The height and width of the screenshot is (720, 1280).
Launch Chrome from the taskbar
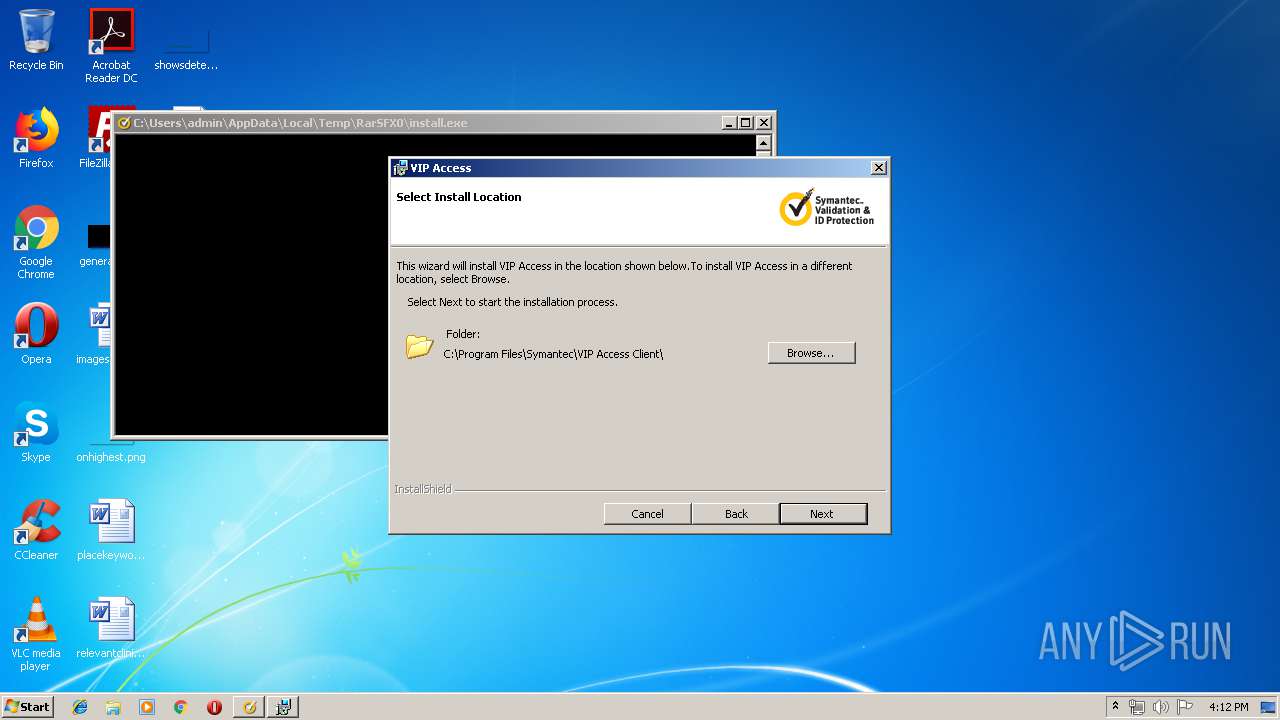click(181, 707)
